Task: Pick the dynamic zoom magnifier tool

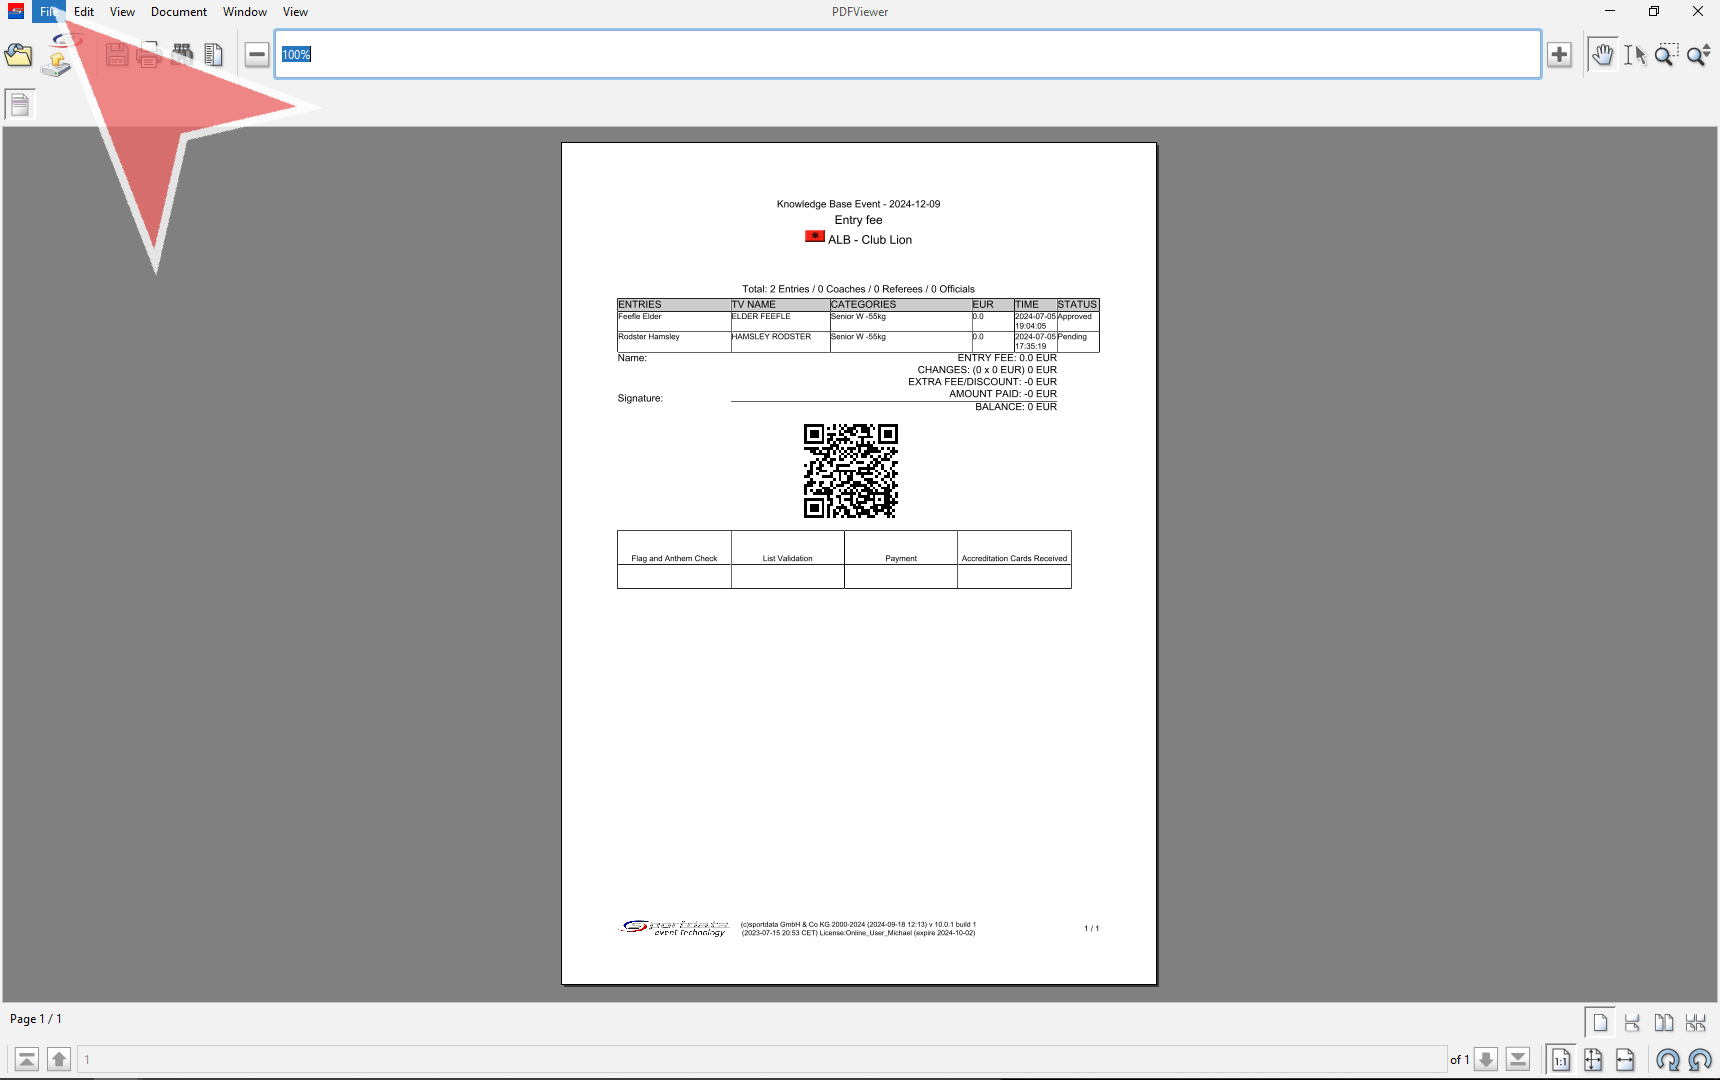Action: (x=1698, y=55)
